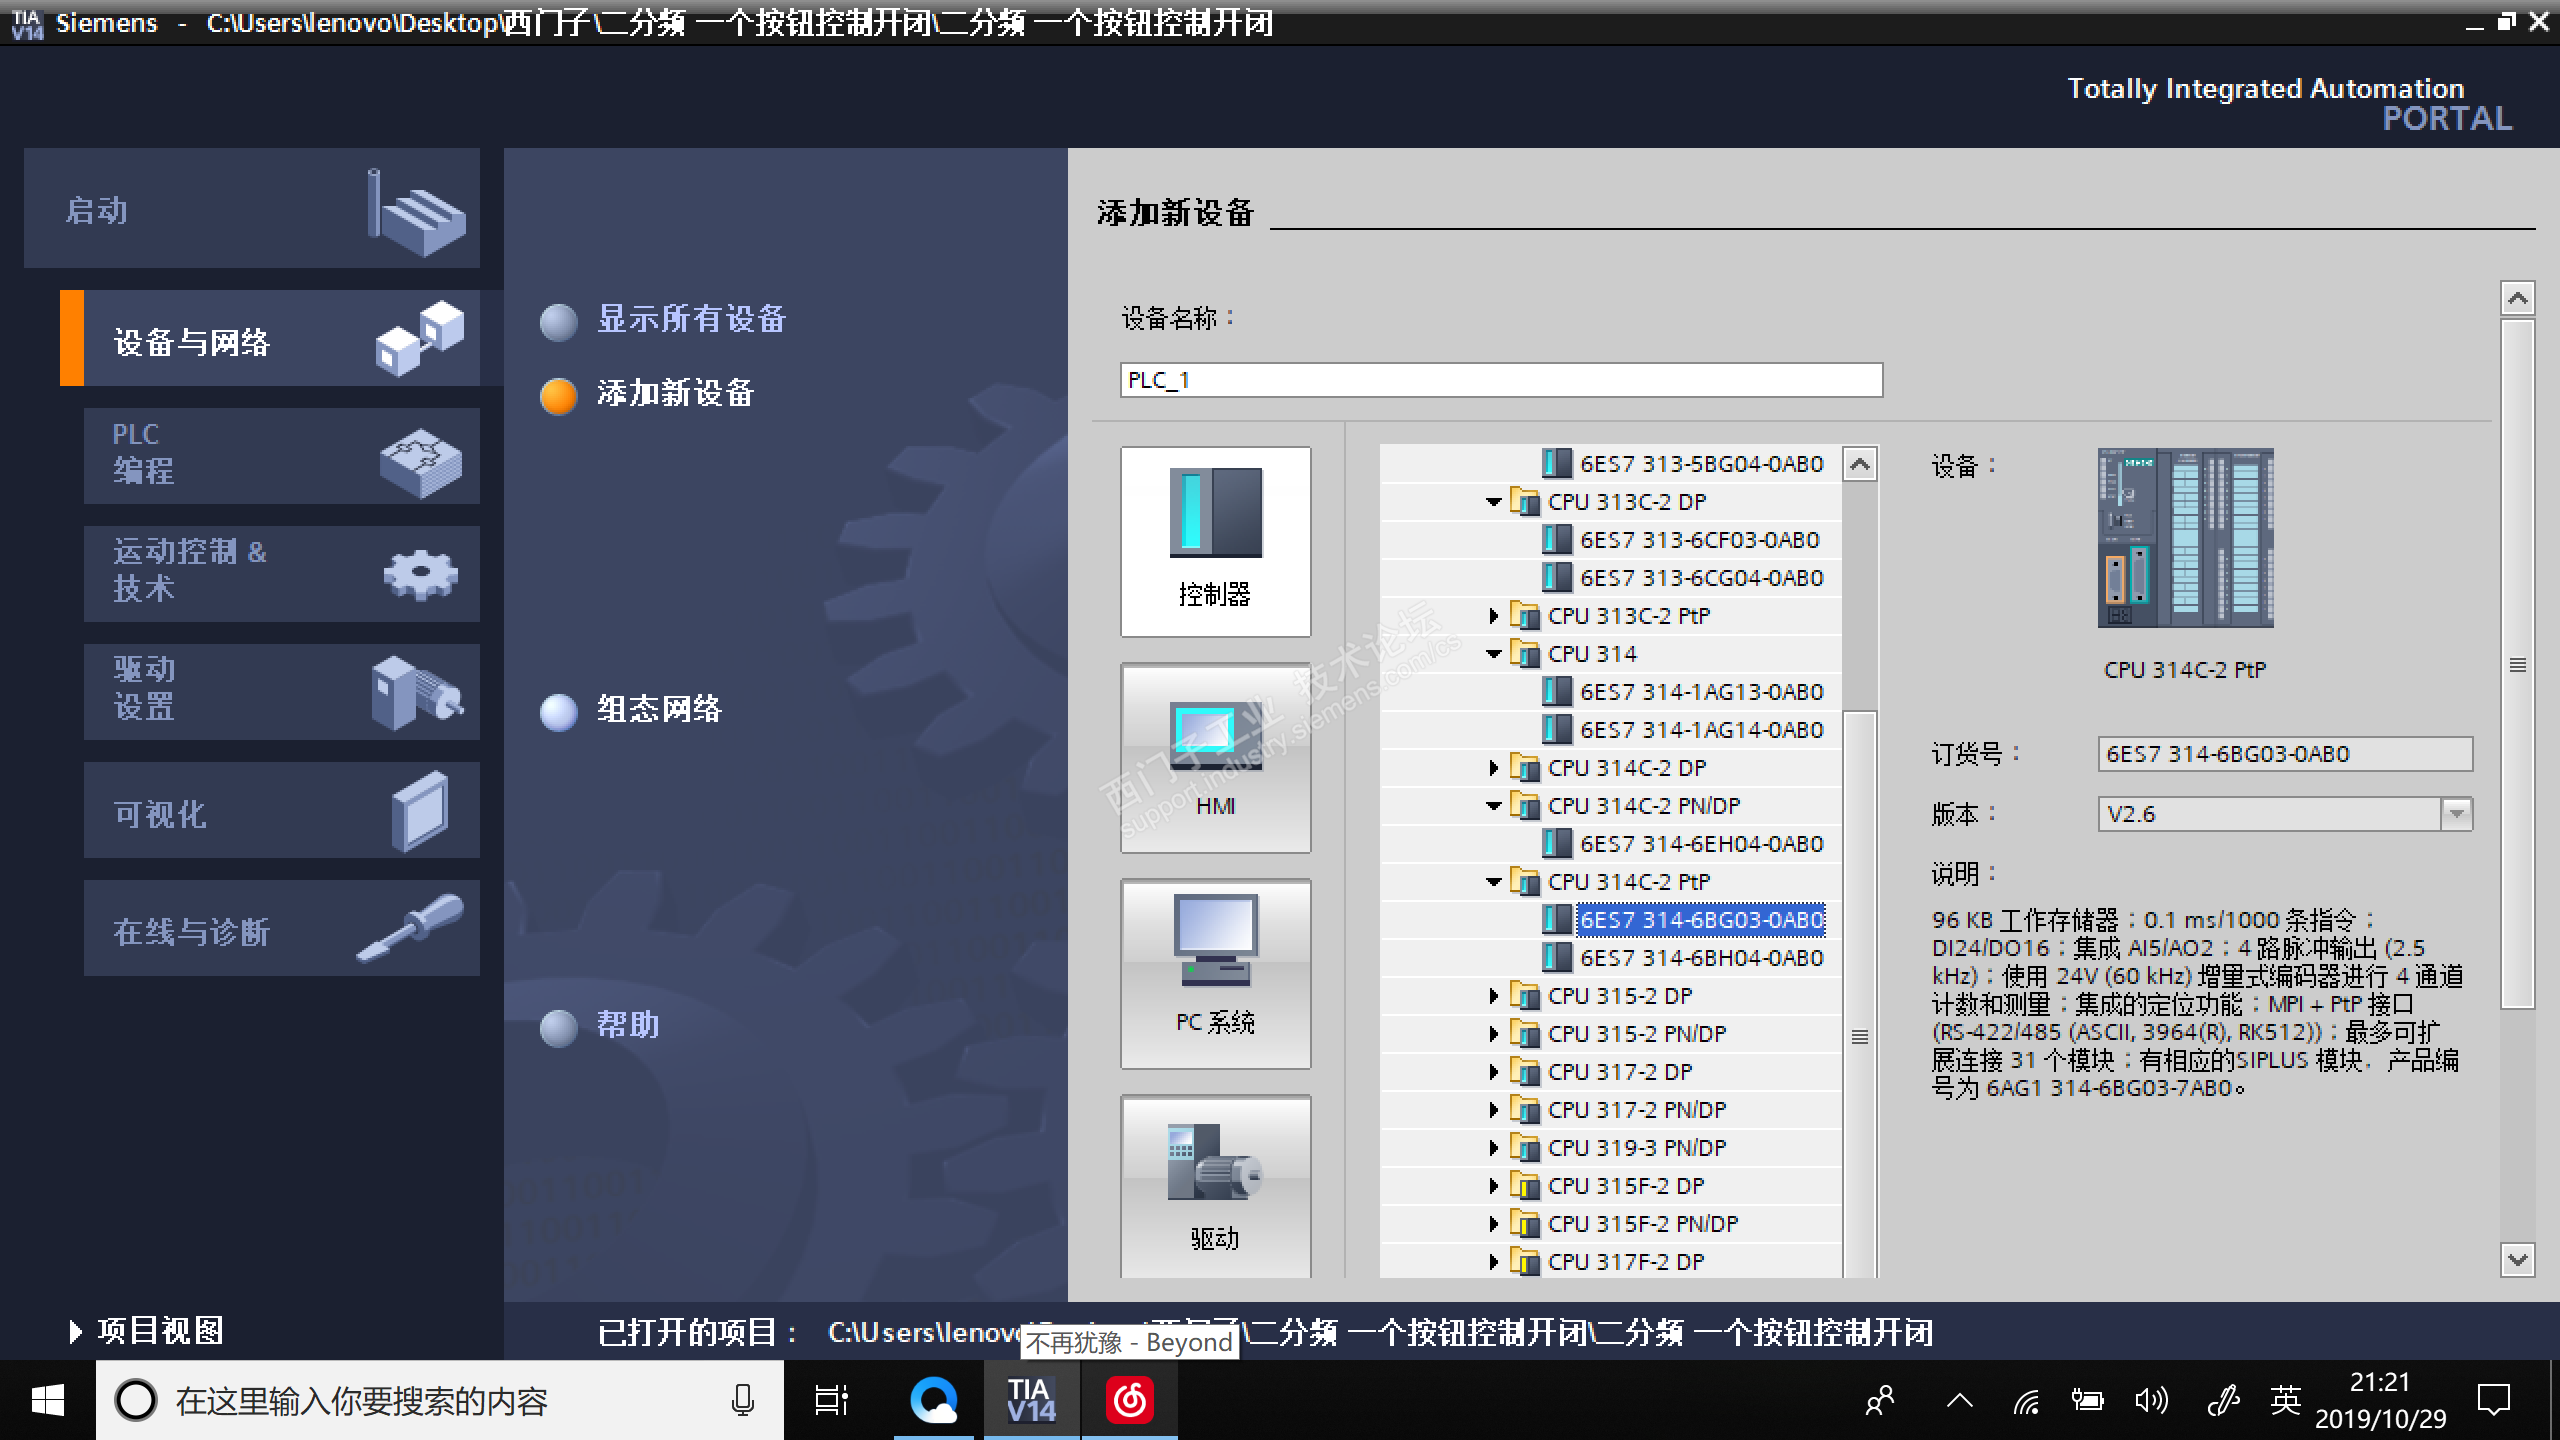Select 显示所有设备 option

pos(690,319)
